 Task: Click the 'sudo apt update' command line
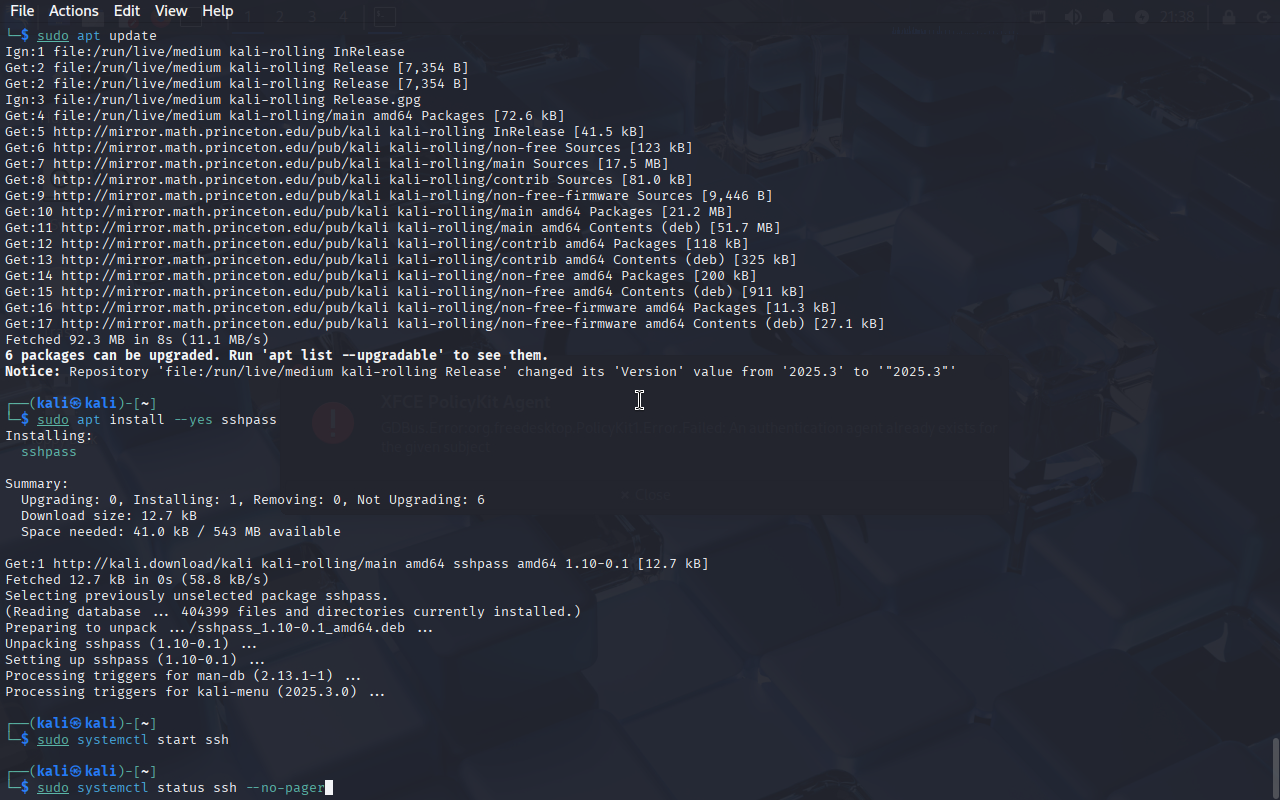pyautogui.click(x=97, y=36)
